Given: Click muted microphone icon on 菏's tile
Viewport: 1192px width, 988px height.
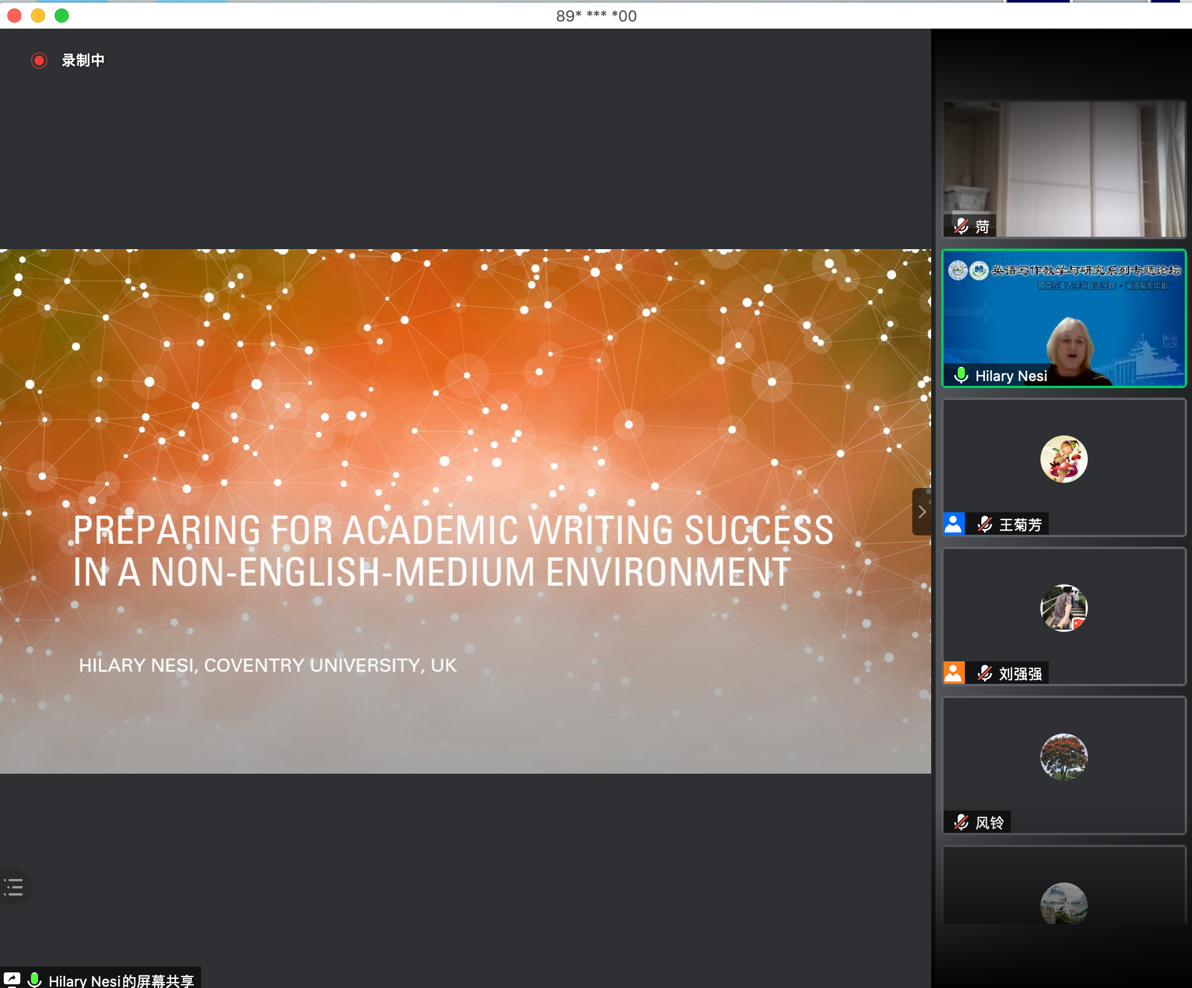Looking at the screenshot, I should click(x=961, y=226).
